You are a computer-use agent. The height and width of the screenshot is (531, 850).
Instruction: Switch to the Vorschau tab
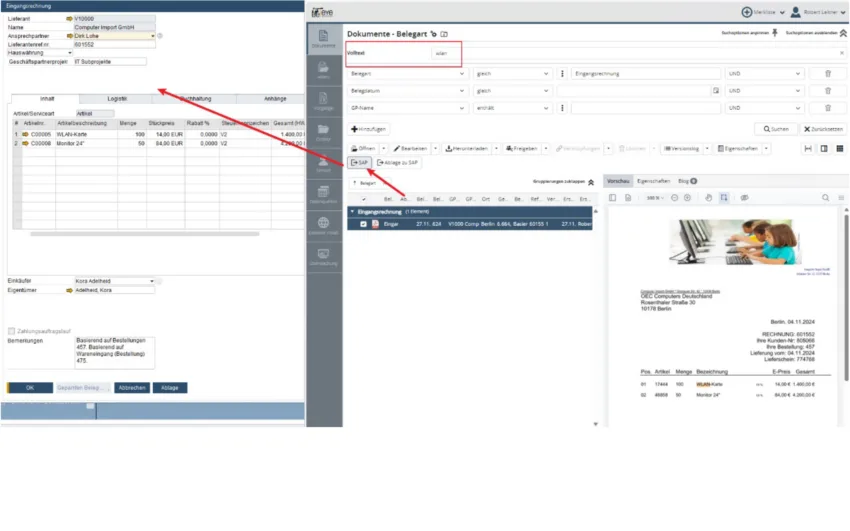(x=618, y=181)
